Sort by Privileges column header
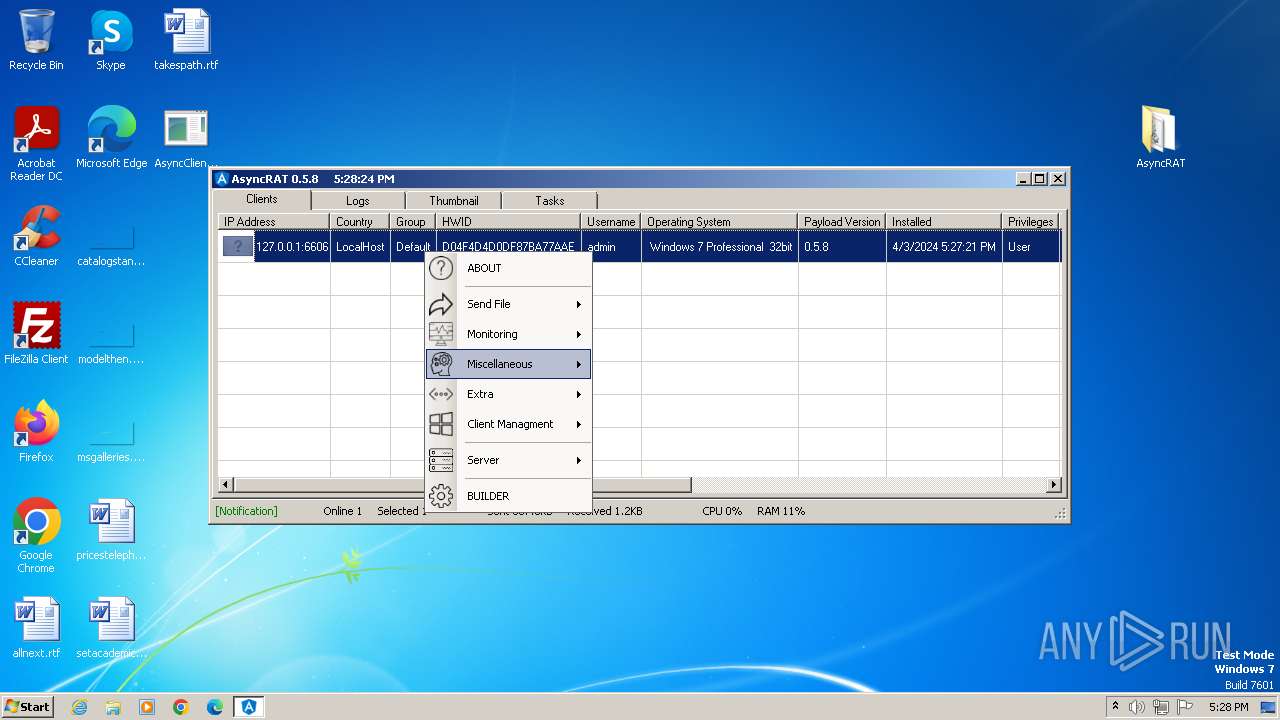Viewport: 1280px width, 720px height. 1031,222
